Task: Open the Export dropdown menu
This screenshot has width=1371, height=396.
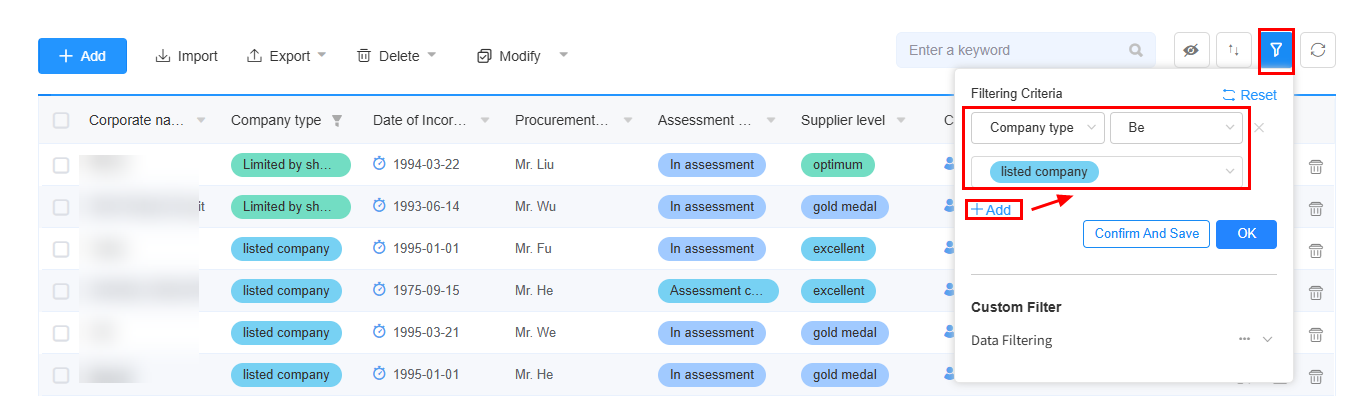Action: (287, 56)
